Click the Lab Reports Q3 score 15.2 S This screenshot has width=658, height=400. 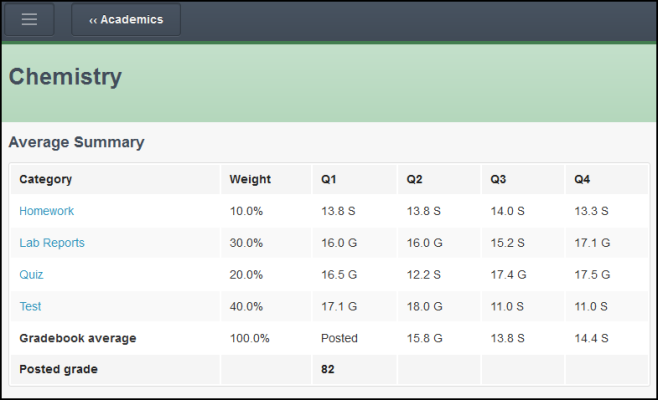[508, 243]
